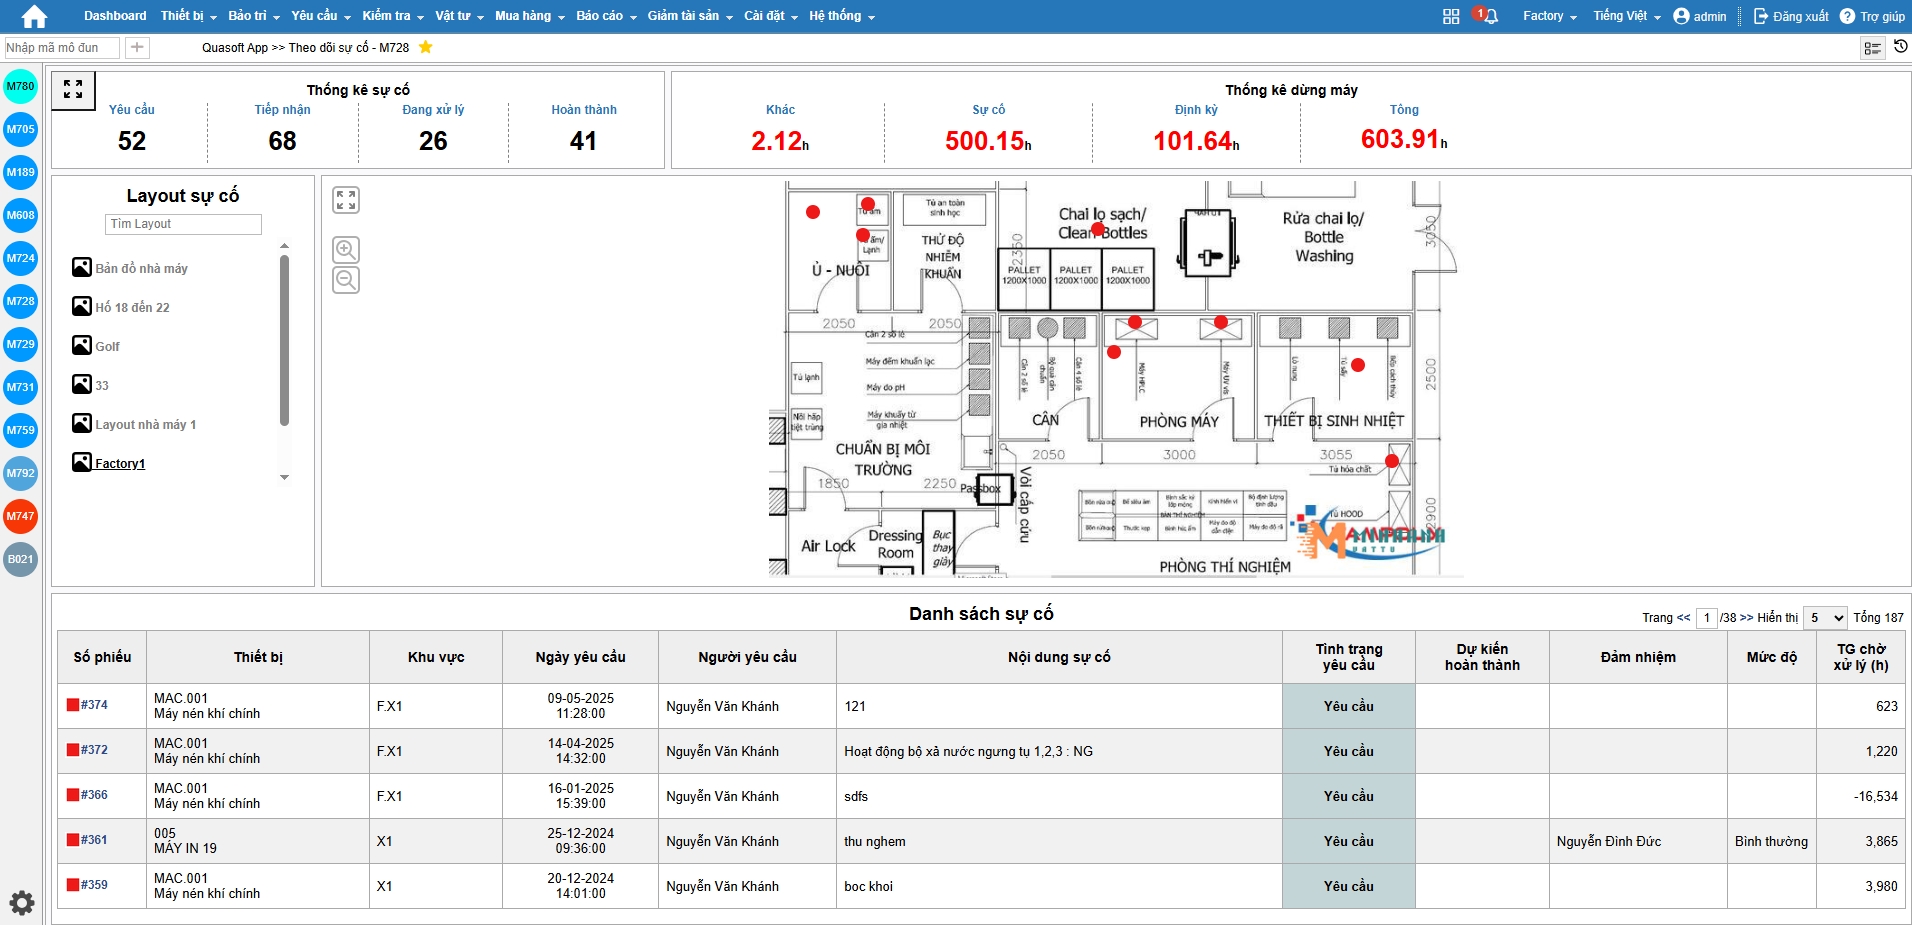The width and height of the screenshot is (1912, 925).
Task: Click Yêu cầu status of ticket #366
Action: [1348, 796]
